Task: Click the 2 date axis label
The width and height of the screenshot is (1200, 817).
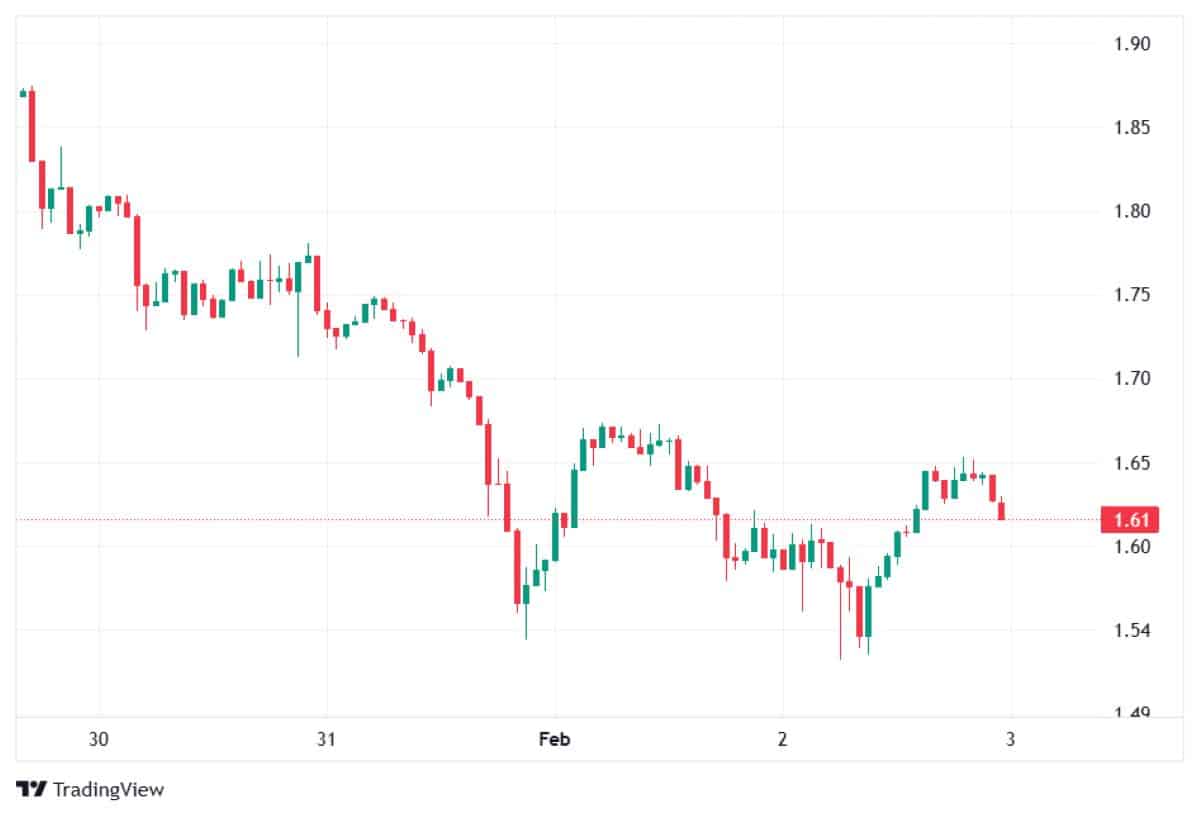Action: (x=783, y=740)
